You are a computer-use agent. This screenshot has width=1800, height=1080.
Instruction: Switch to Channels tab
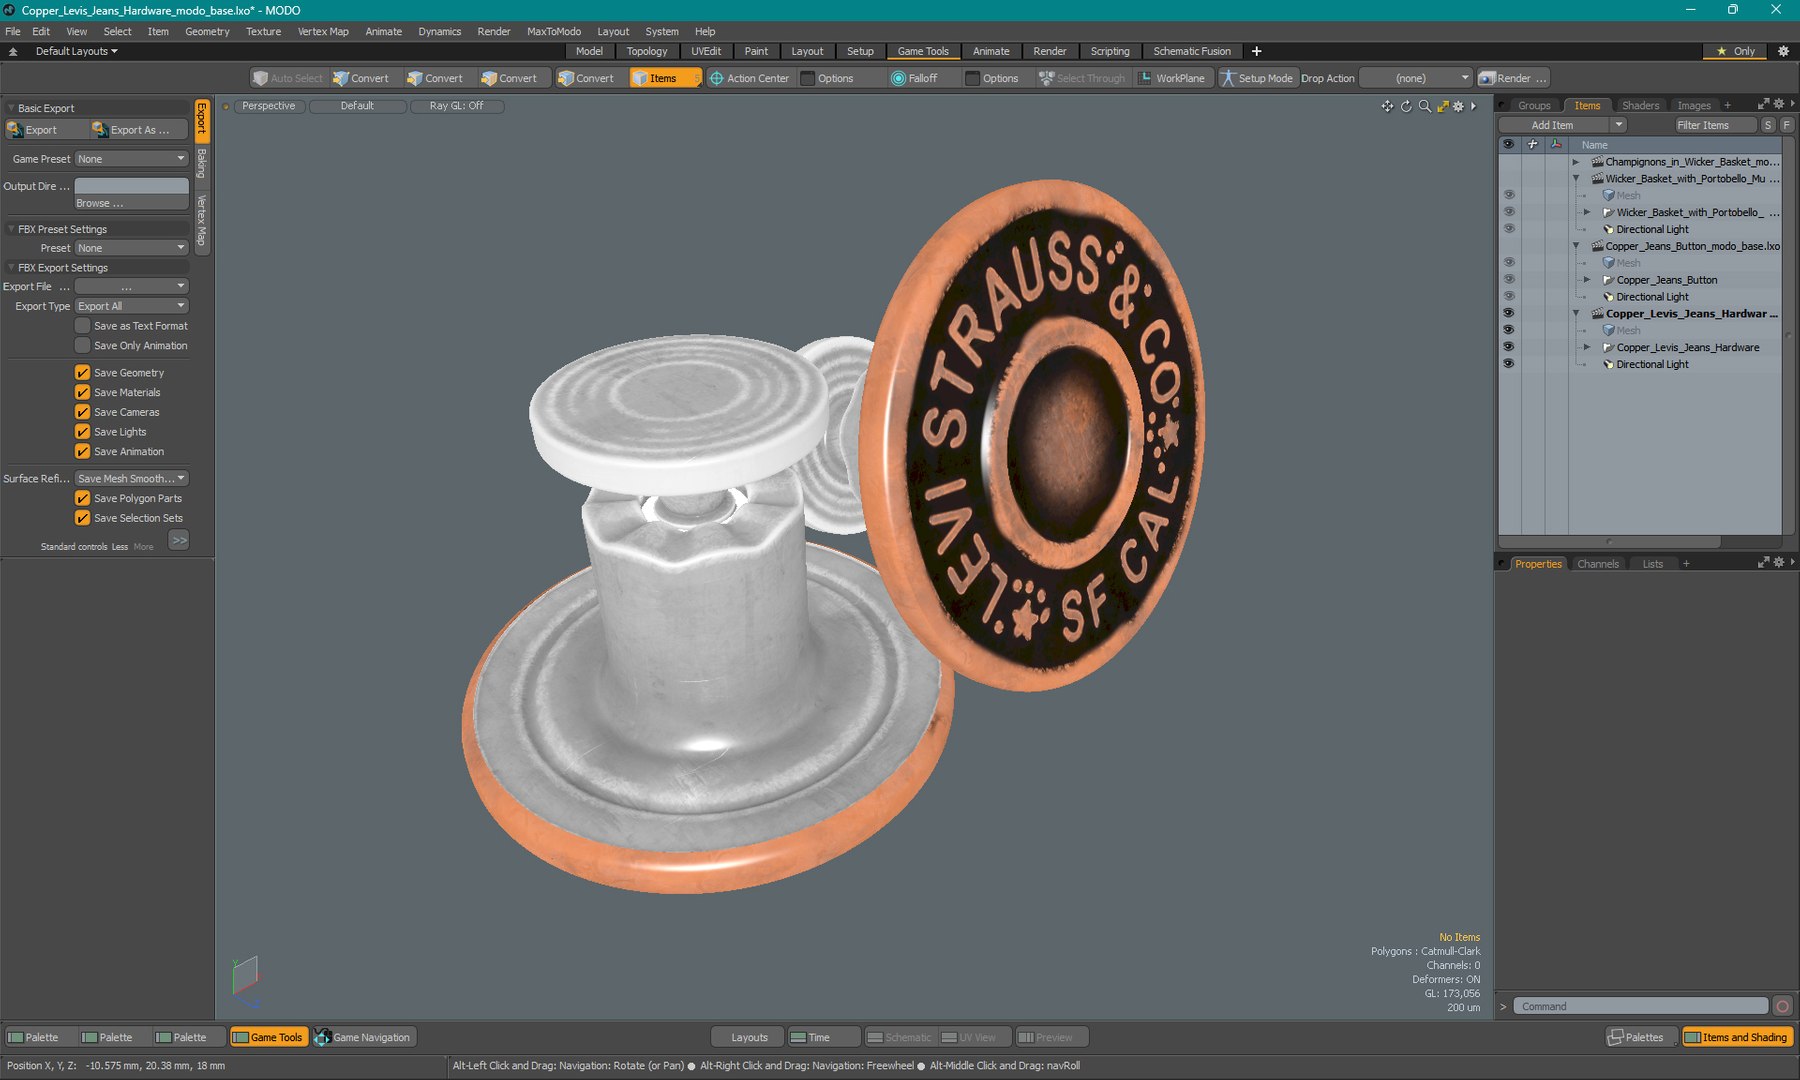[1597, 564]
